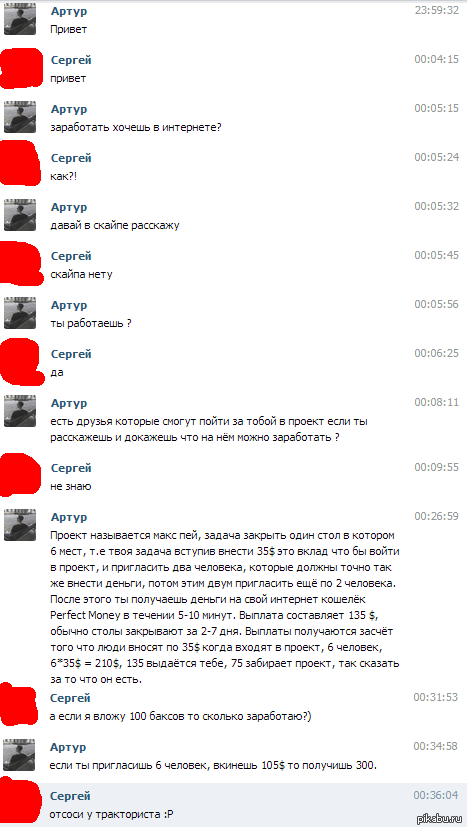Open Артур's avatar next to 'давай в скайпе расскажу'
The height and width of the screenshot is (830, 467).
20,216
